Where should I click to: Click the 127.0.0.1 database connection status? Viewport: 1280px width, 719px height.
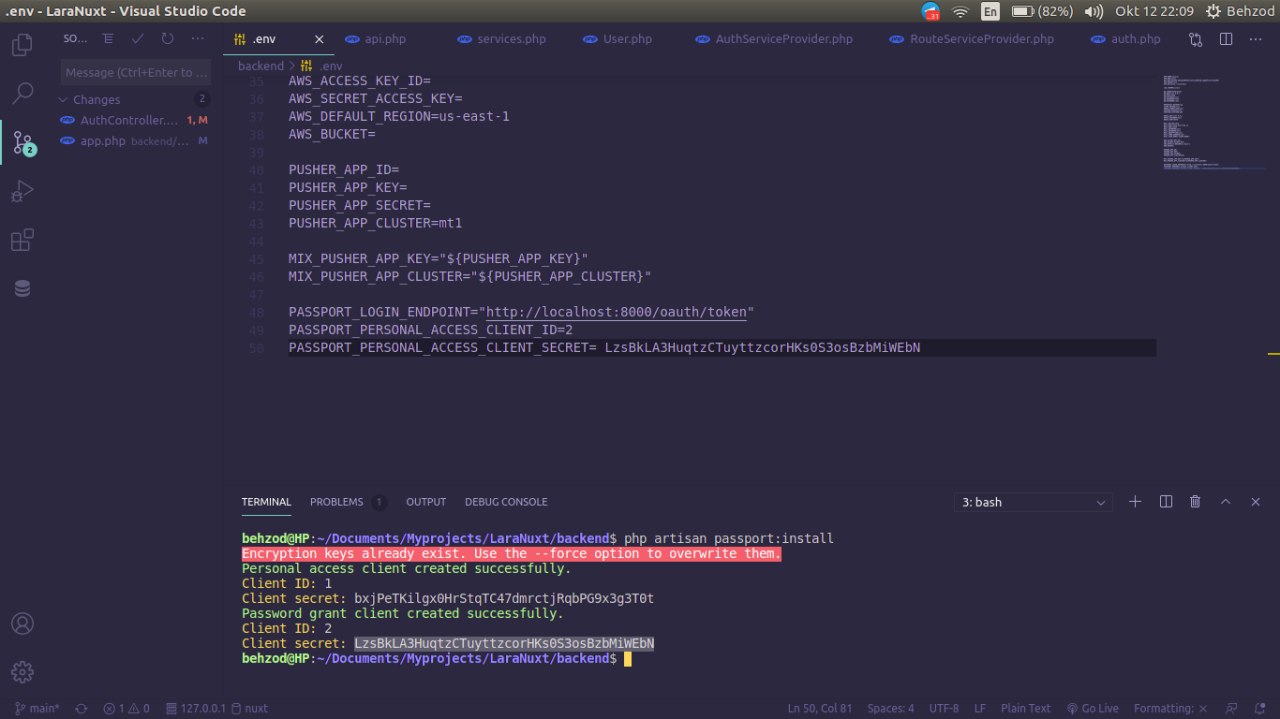196,708
